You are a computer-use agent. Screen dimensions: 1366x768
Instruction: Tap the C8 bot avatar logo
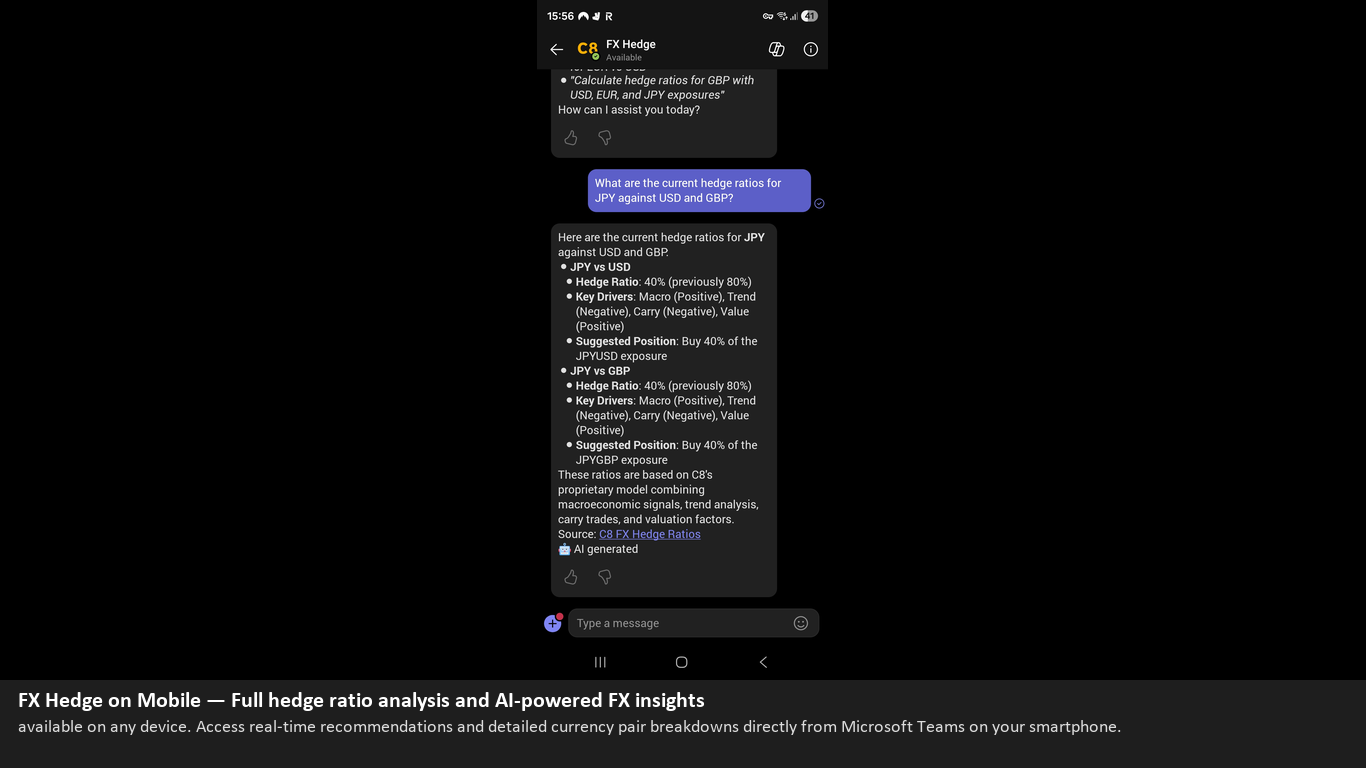[x=588, y=49]
